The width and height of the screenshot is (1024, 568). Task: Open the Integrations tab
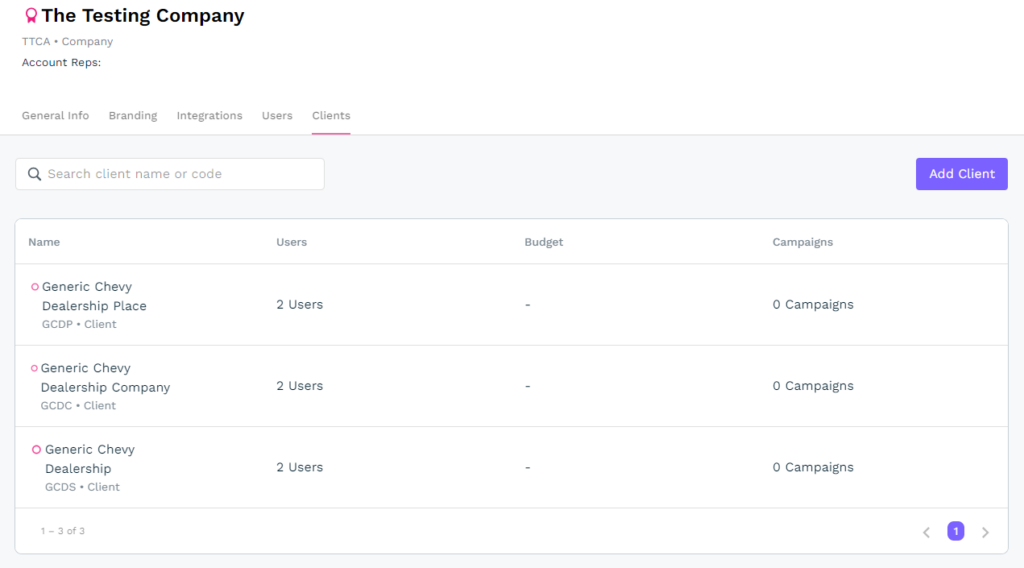tap(209, 116)
